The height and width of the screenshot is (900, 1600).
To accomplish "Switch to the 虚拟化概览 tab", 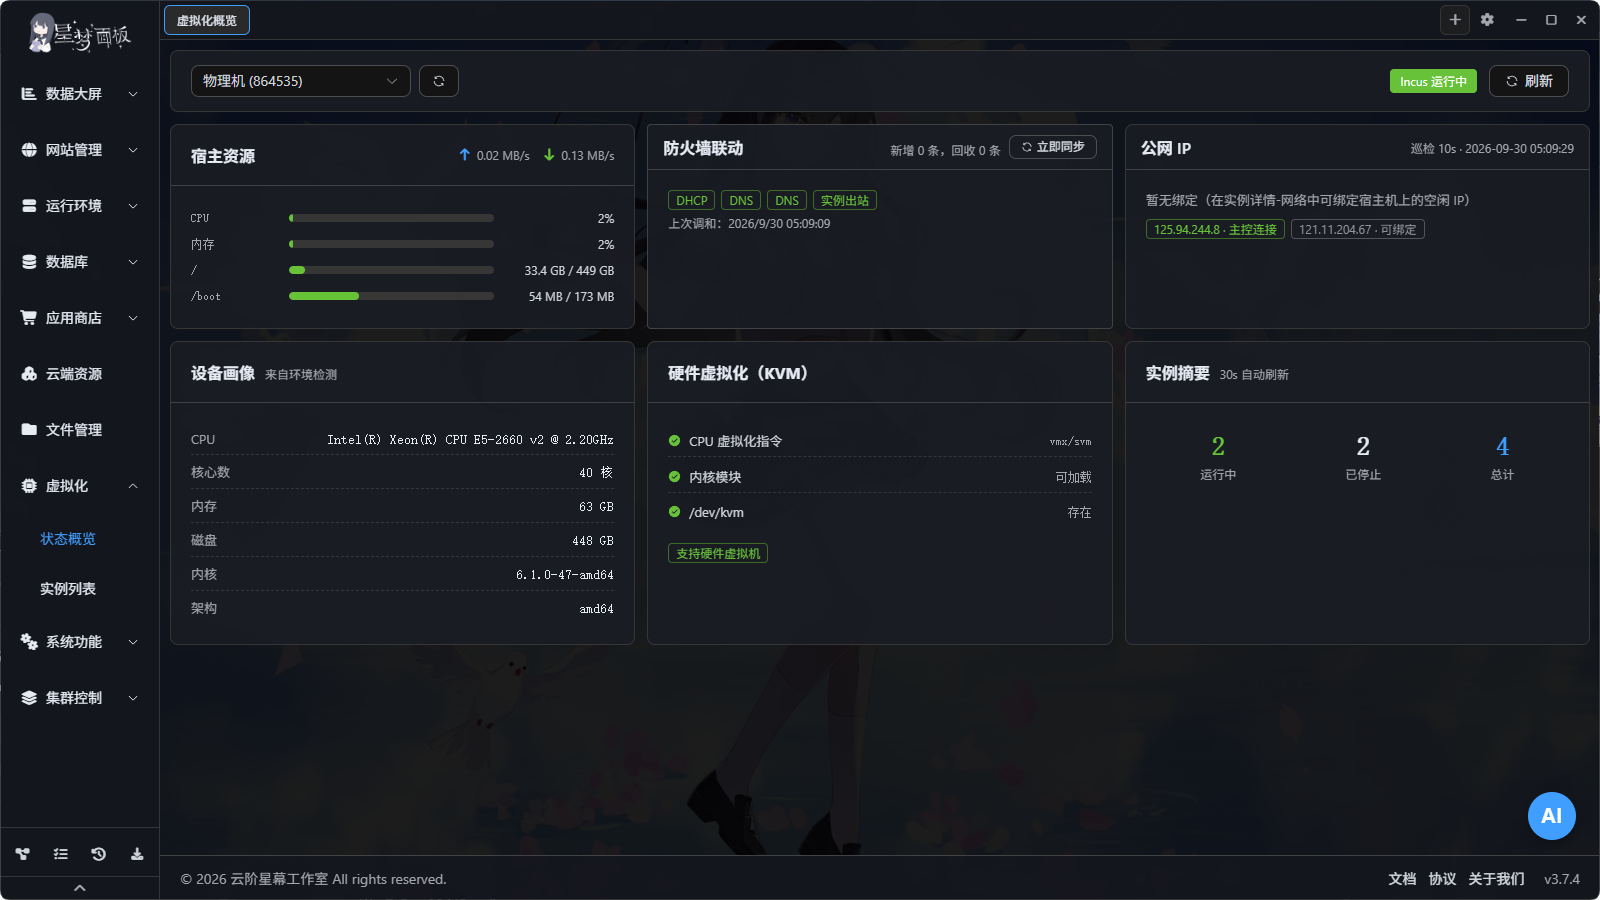I will (207, 20).
